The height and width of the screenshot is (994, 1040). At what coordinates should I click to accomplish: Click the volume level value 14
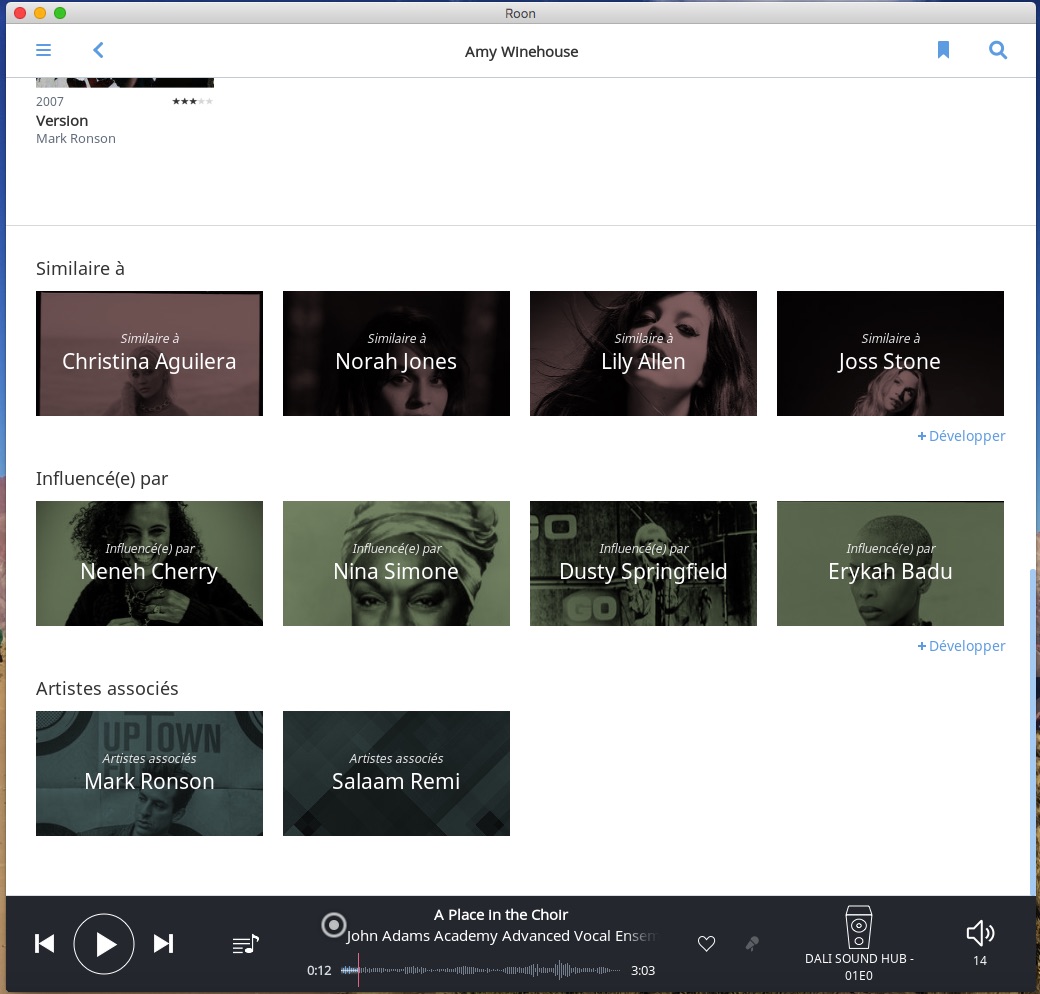pos(980,960)
